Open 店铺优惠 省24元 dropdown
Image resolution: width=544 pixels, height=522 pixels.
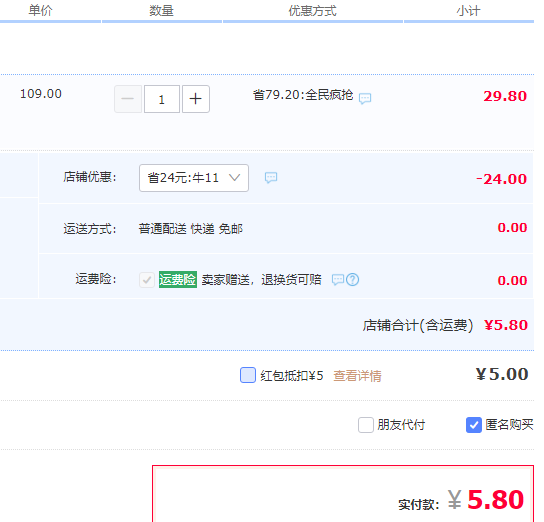(194, 178)
